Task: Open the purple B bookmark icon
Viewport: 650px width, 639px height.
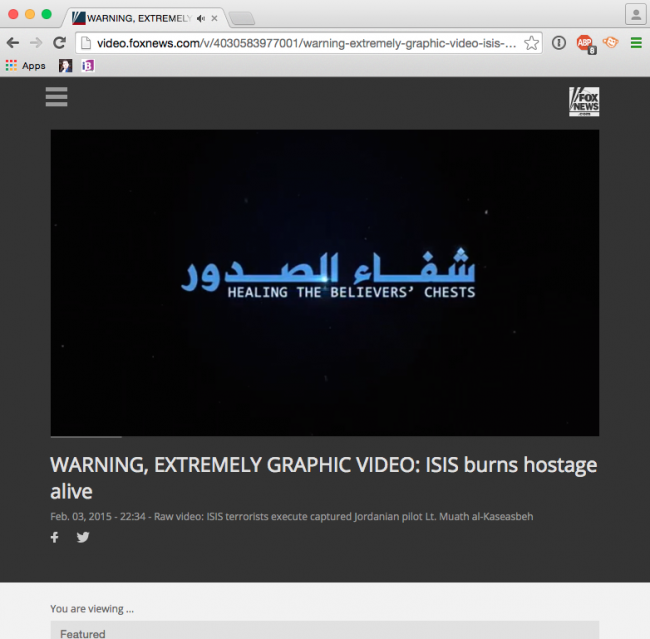Action: tap(87, 66)
